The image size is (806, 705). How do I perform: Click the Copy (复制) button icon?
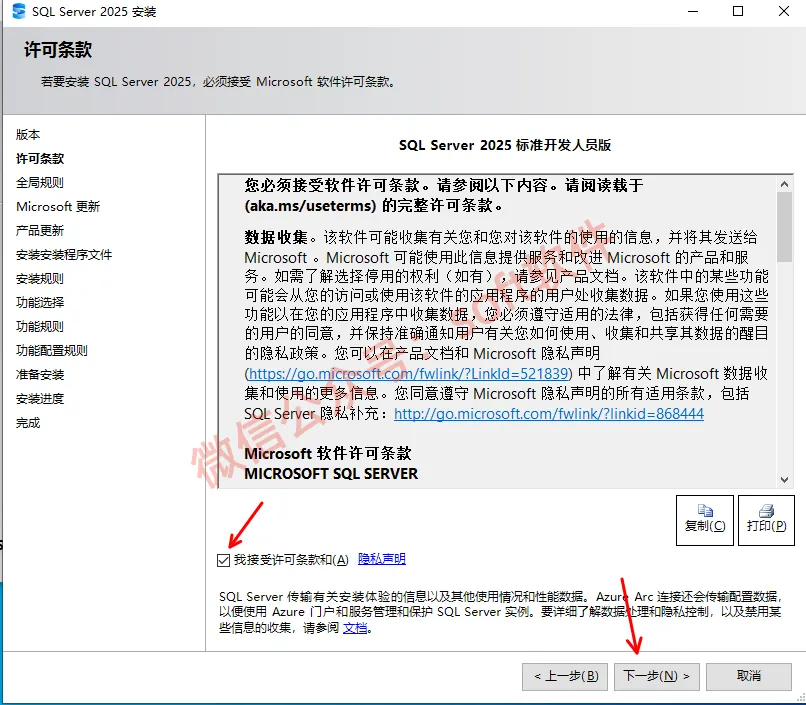[705, 510]
